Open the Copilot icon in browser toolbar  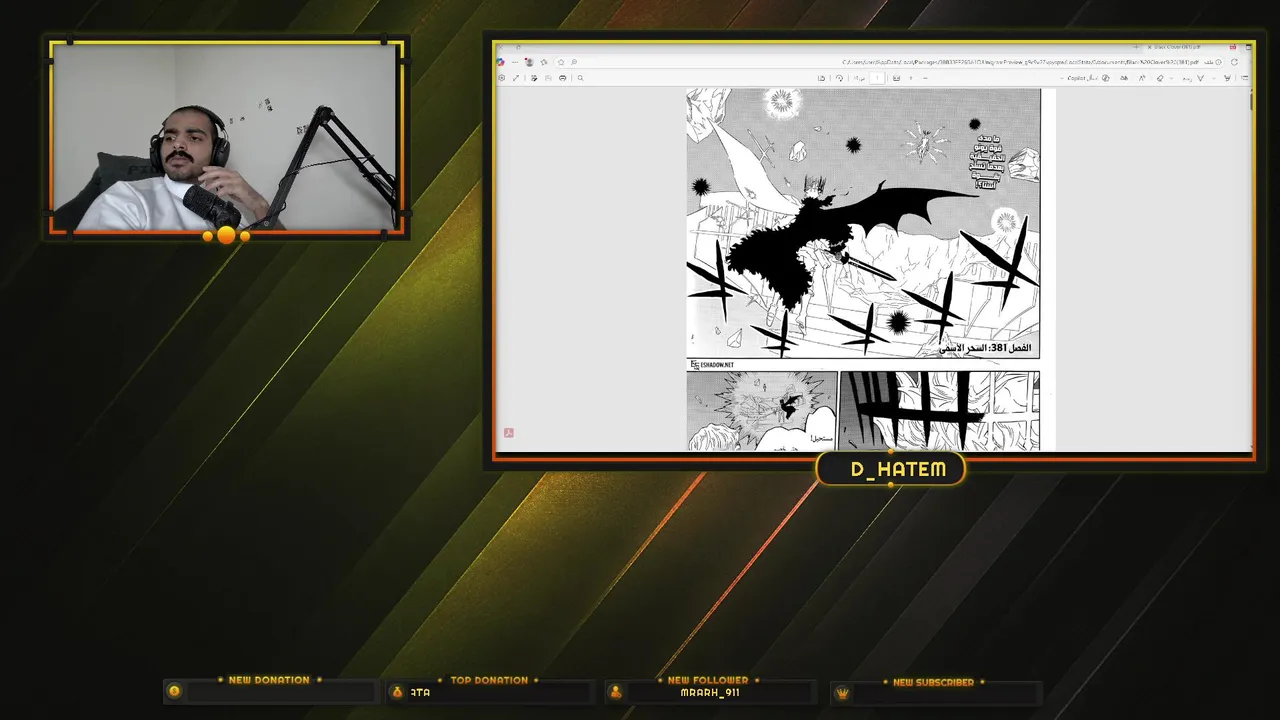click(x=500, y=62)
